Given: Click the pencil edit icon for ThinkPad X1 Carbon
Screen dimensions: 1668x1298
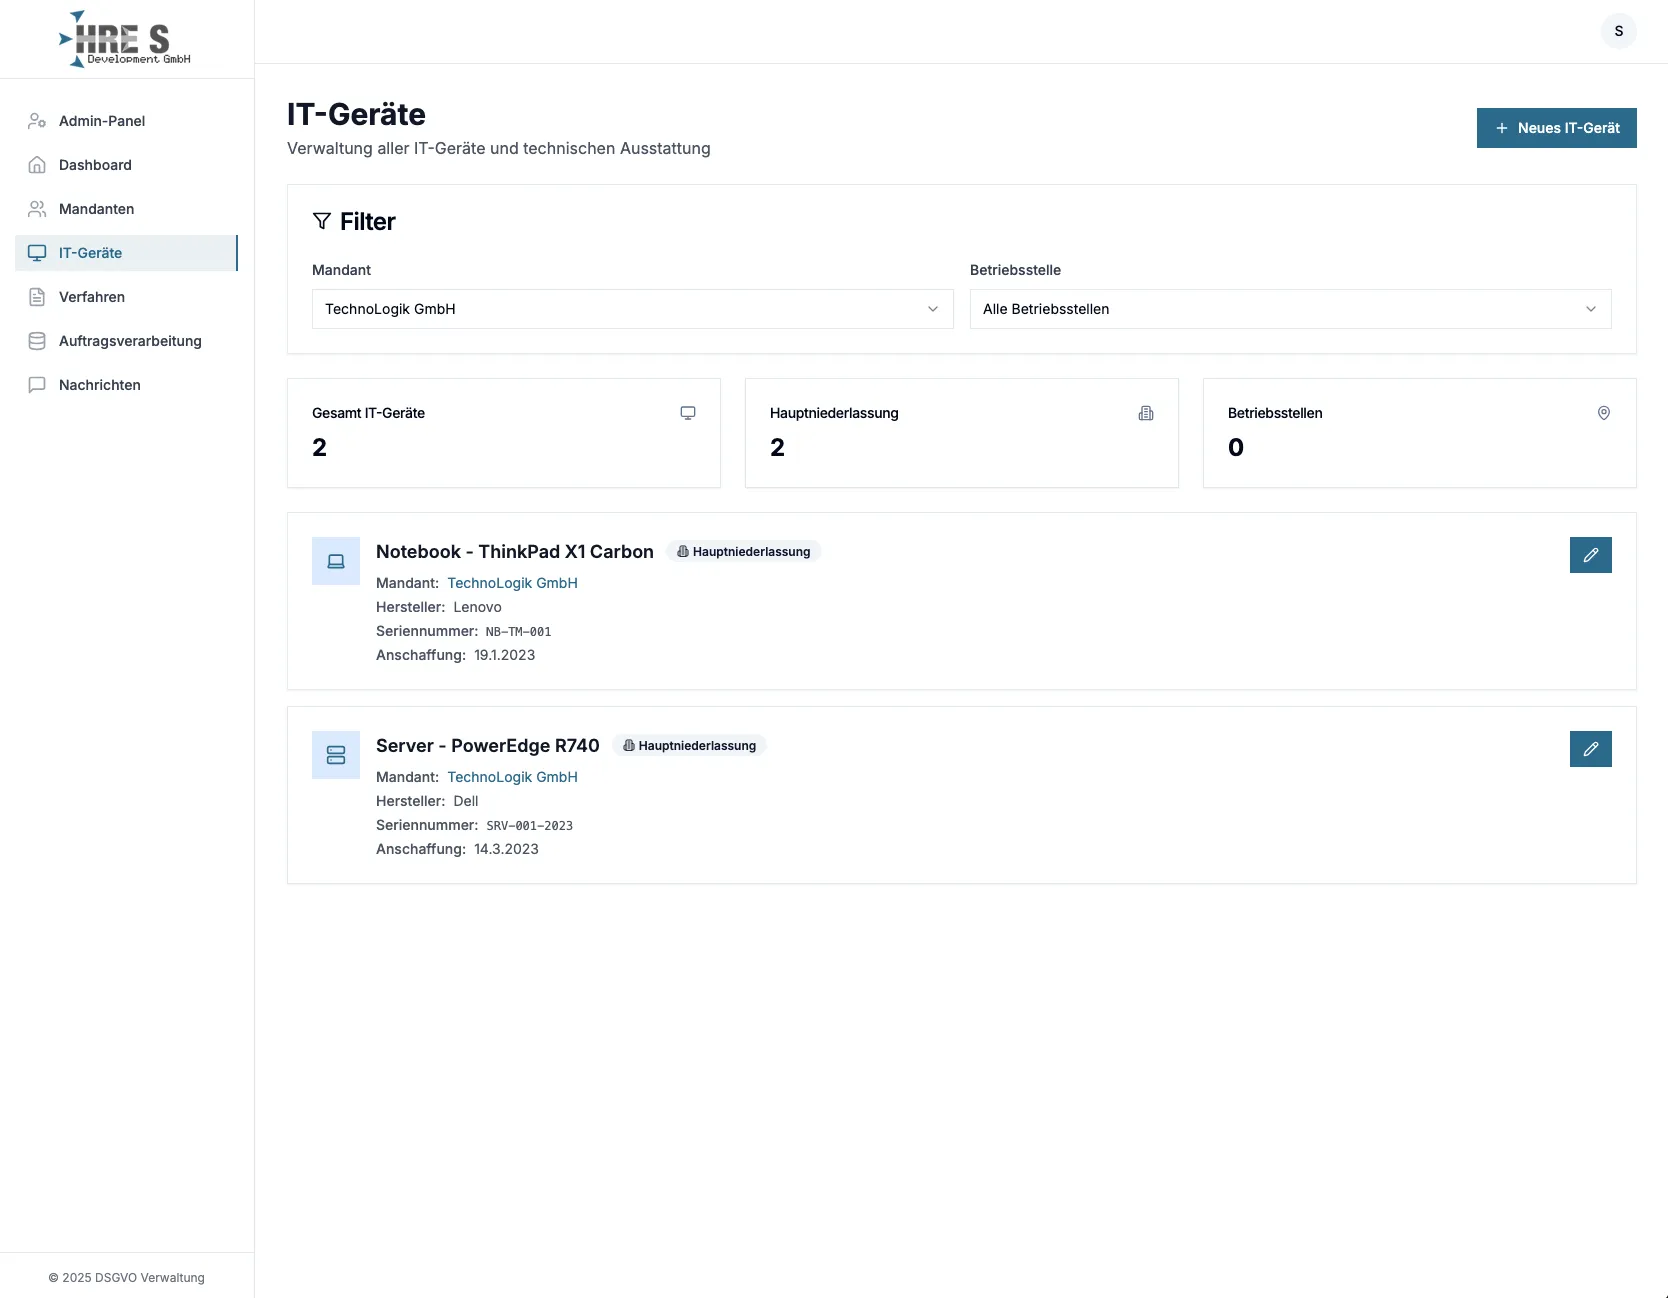Looking at the screenshot, I should (x=1590, y=555).
